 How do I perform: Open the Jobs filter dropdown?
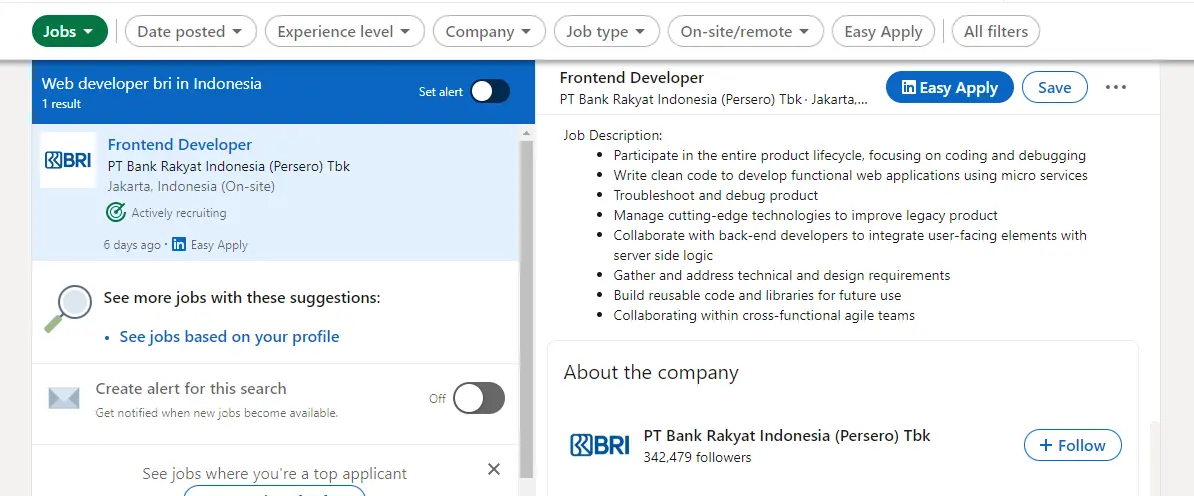(69, 31)
